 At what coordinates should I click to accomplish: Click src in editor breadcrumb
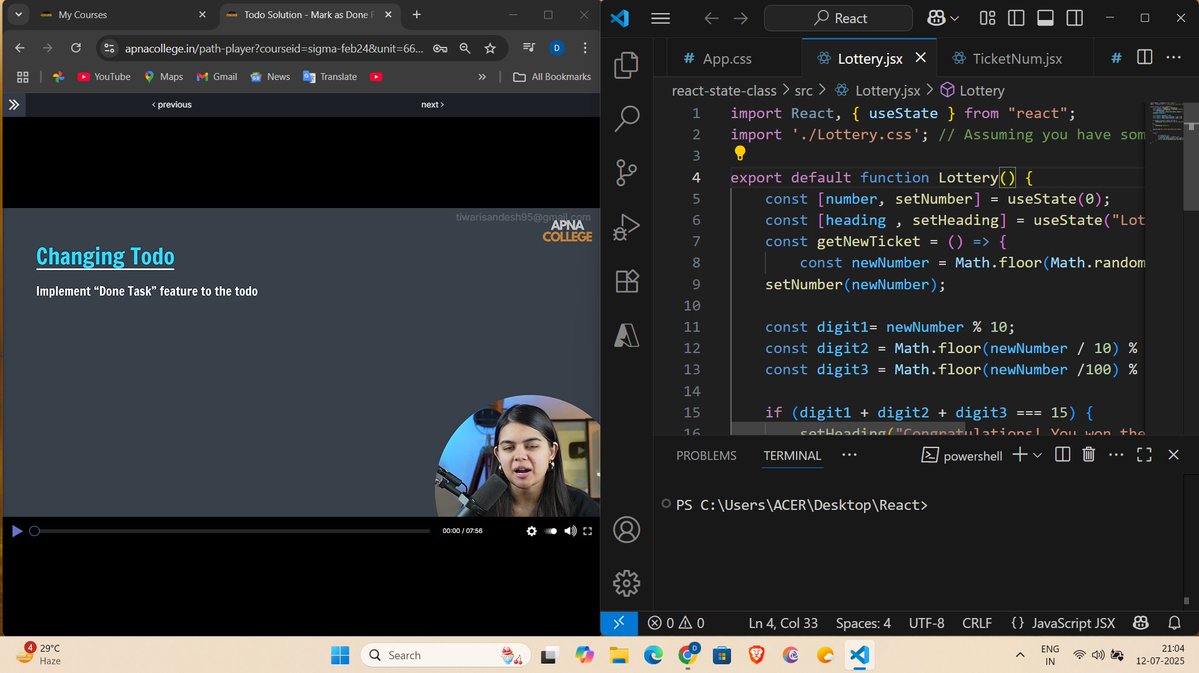click(804, 90)
